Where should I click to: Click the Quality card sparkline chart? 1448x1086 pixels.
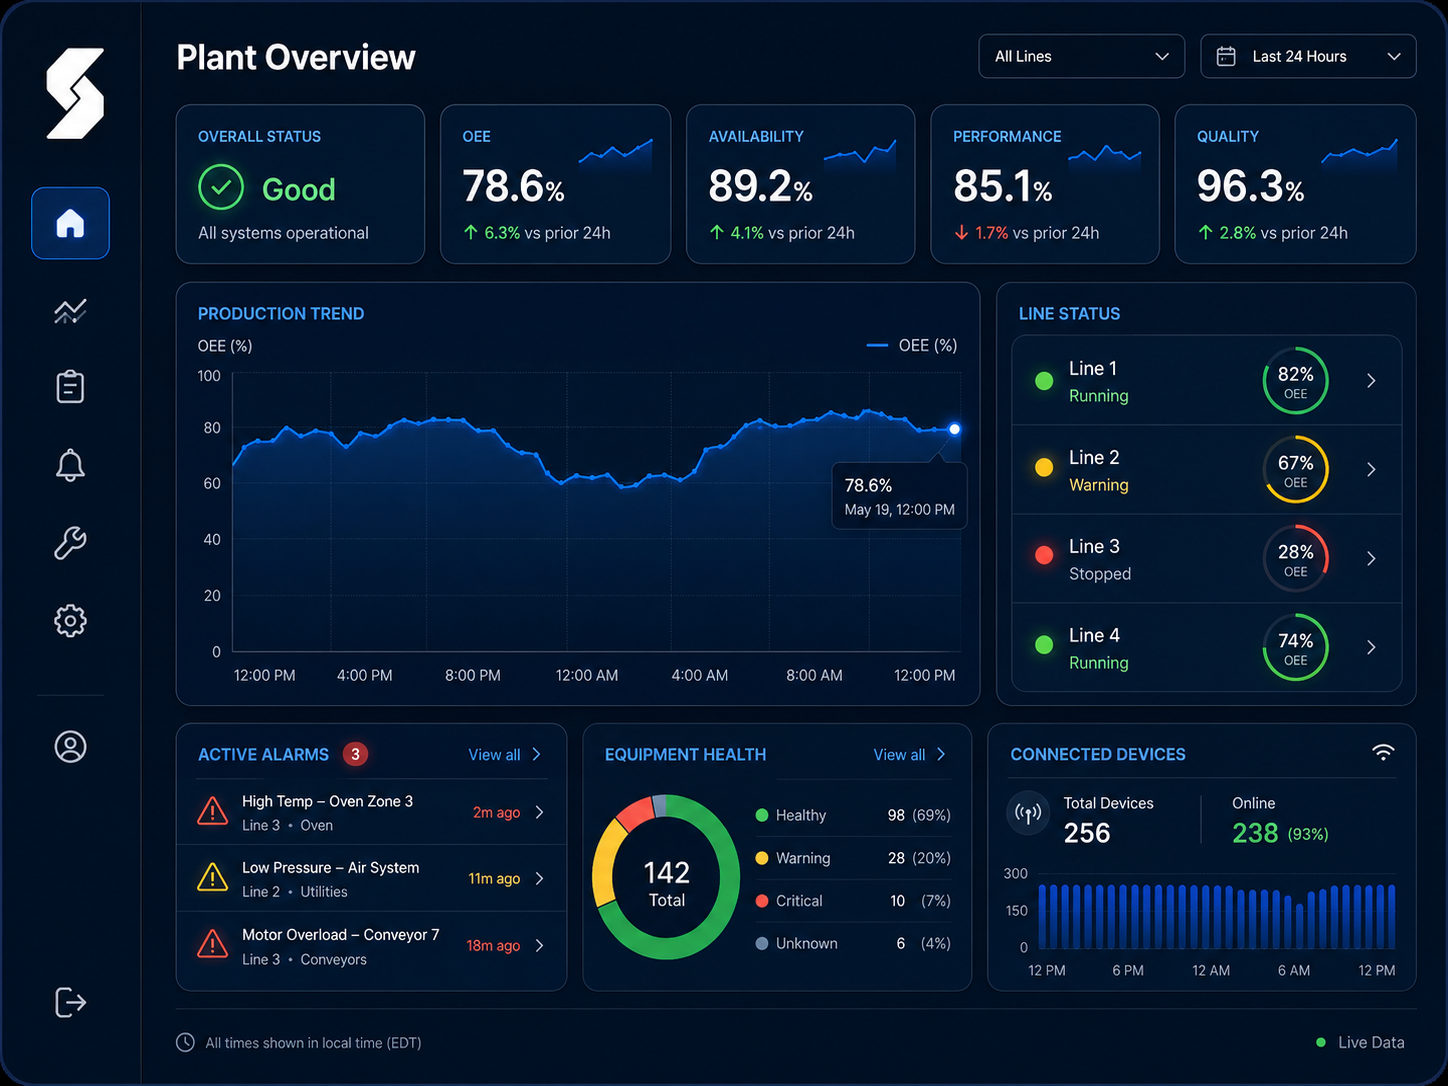(x=1359, y=155)
